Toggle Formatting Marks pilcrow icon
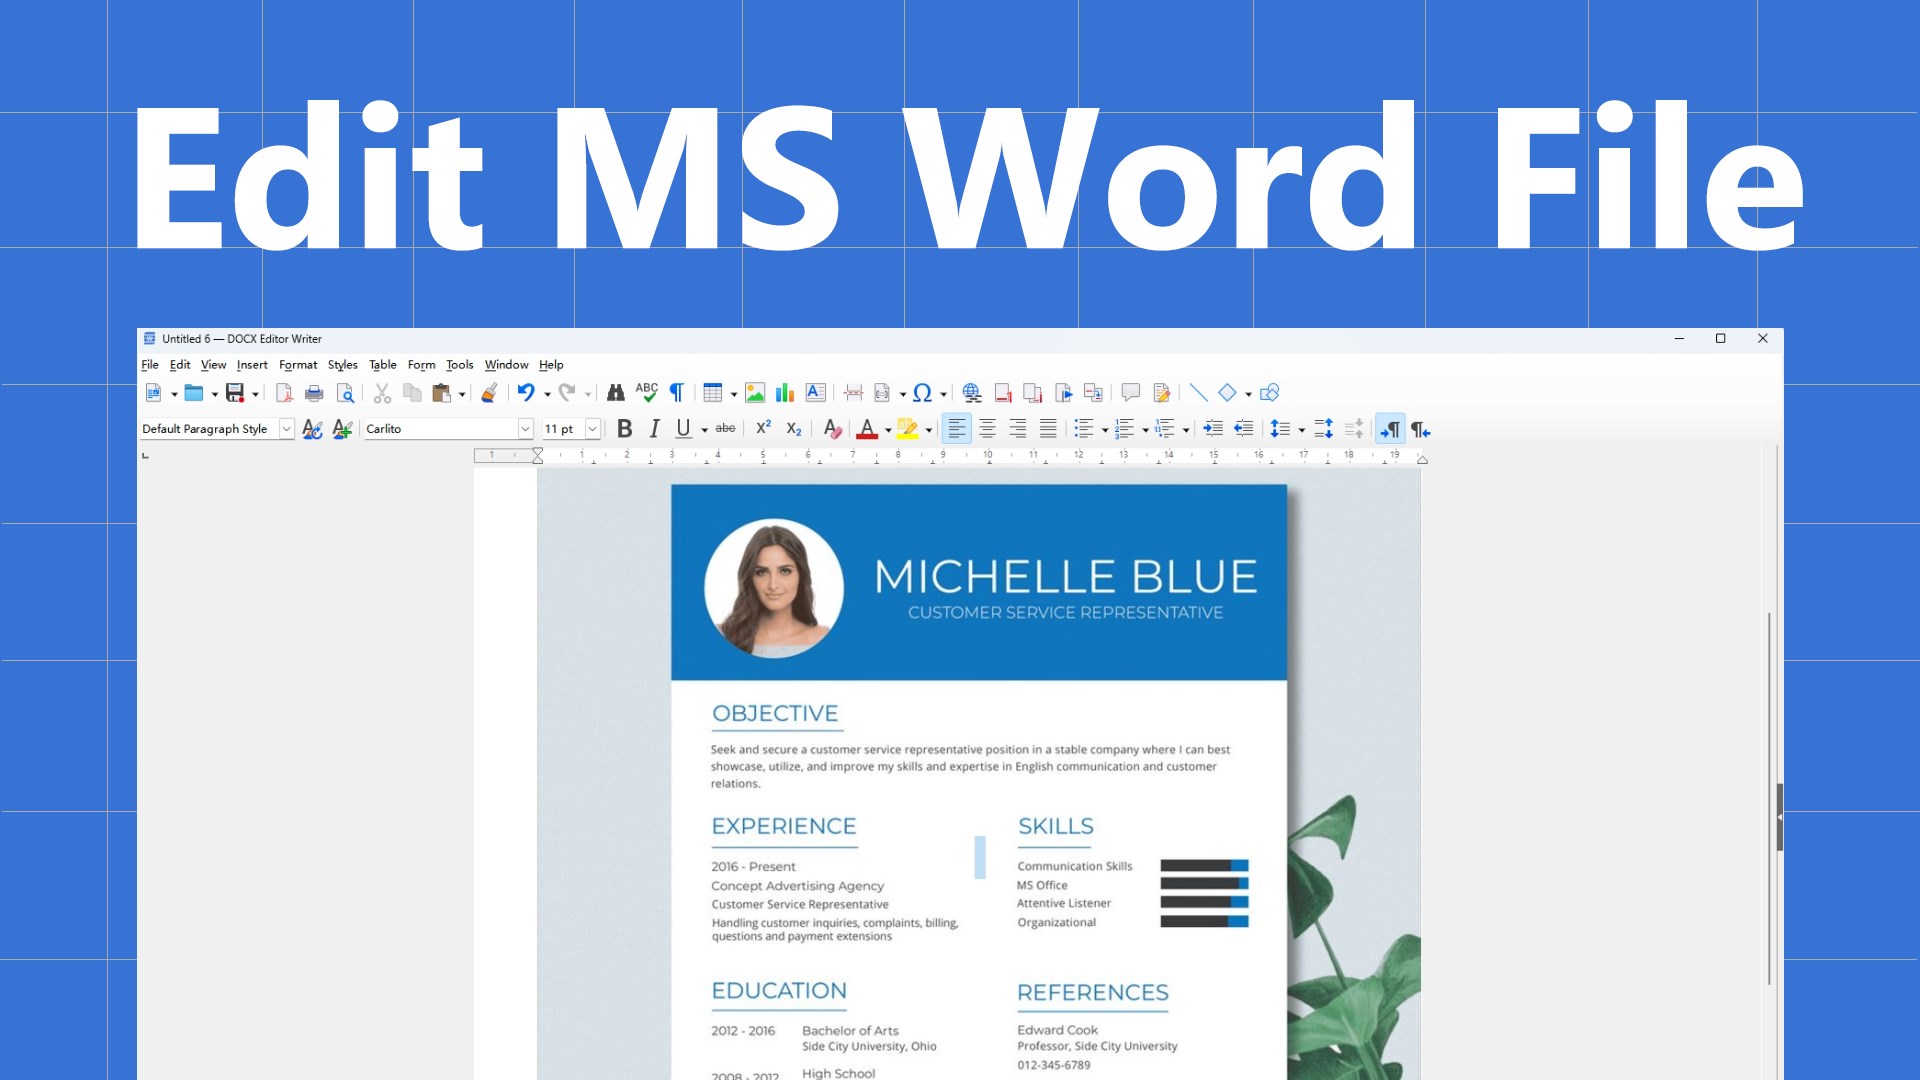The width and height of the screenshot is (1920, 1080). 677,393
